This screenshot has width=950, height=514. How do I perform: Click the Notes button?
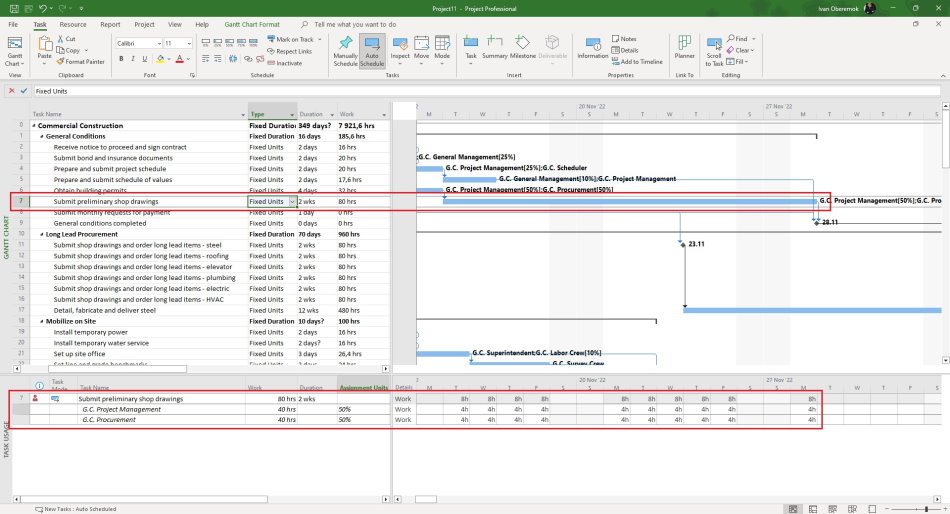click(x=624, y=39)
